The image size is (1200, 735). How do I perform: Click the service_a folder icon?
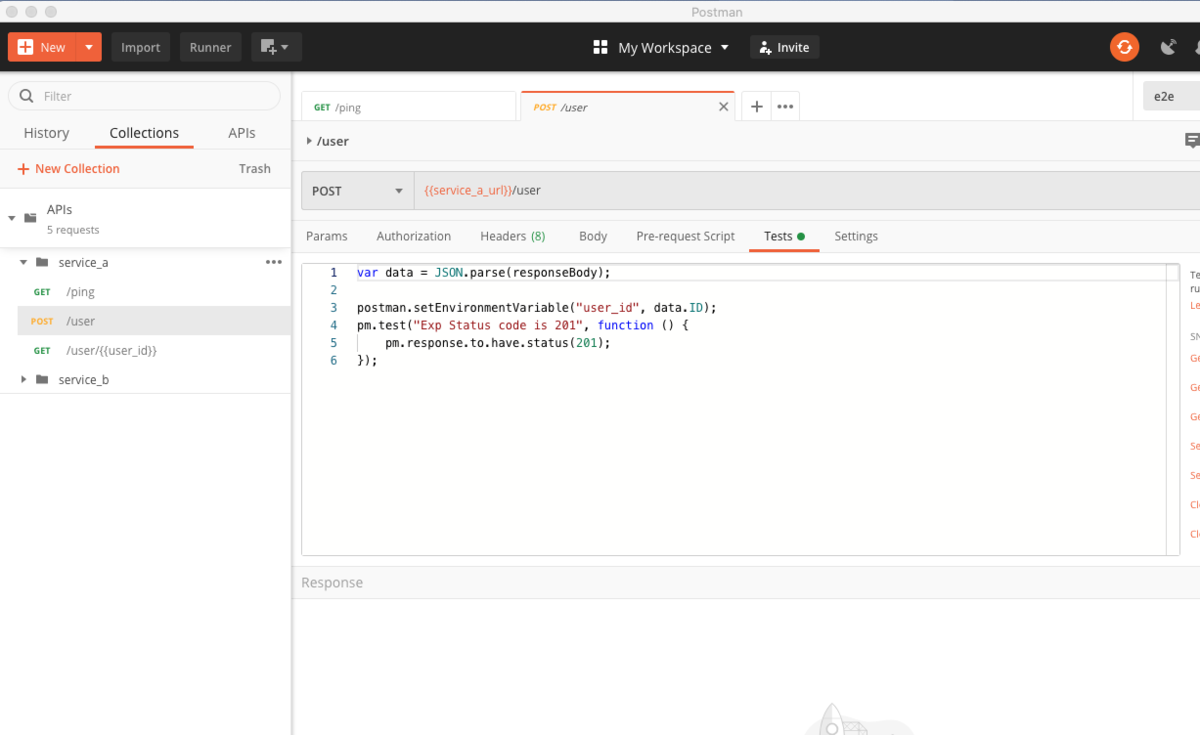coord(42,262)
